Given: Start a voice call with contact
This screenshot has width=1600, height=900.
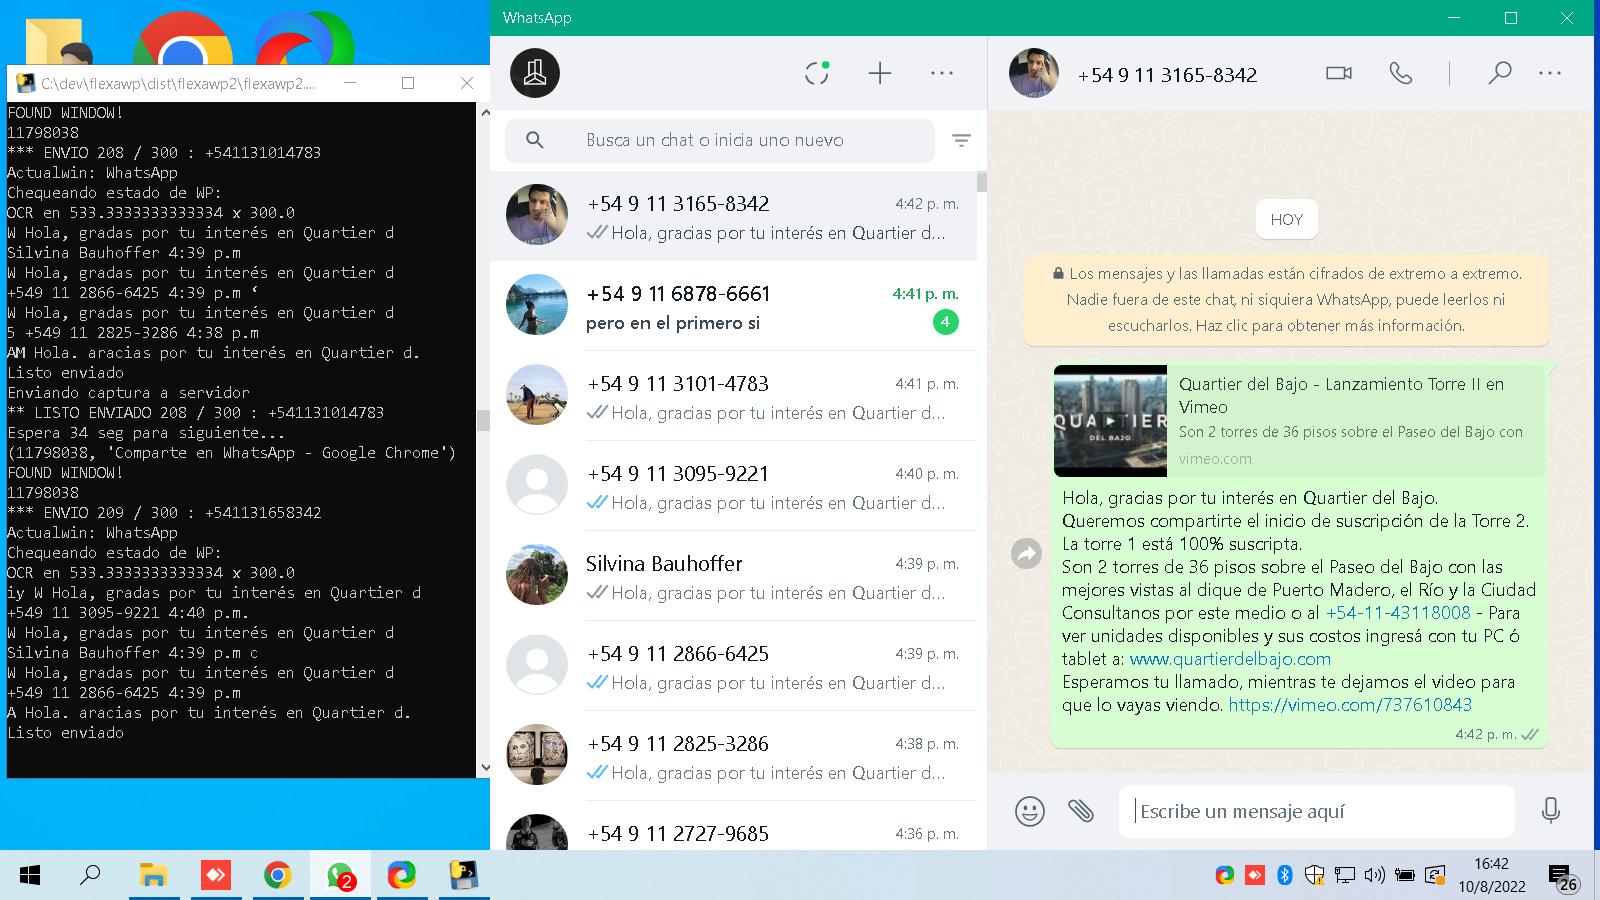Looking at the screenshot, I should coord(1401,73).
